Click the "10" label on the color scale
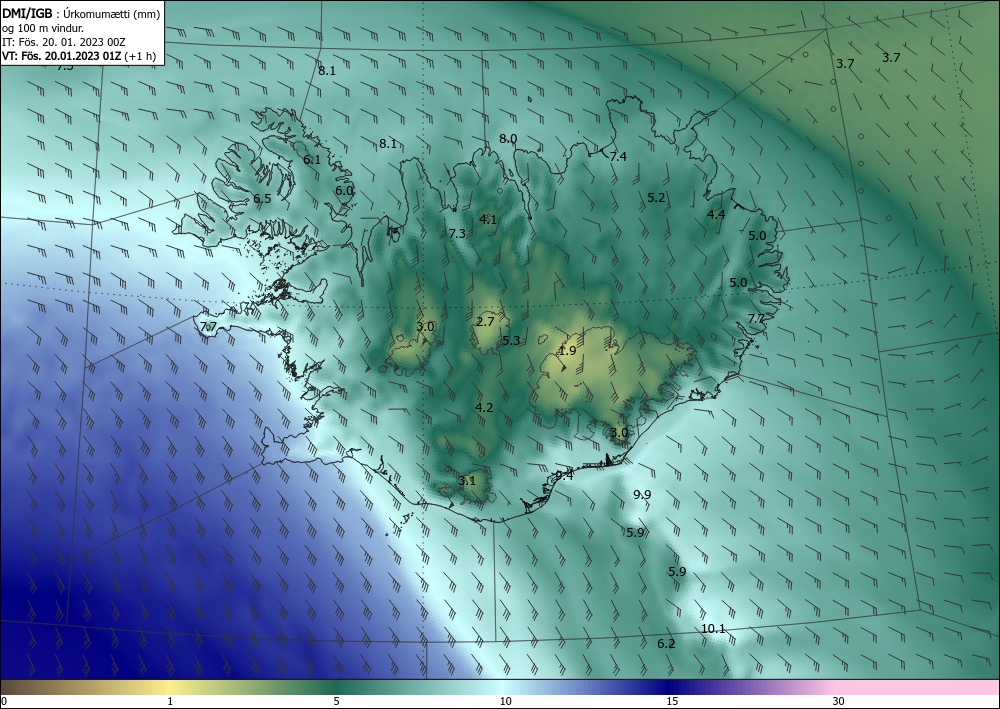 505,701
